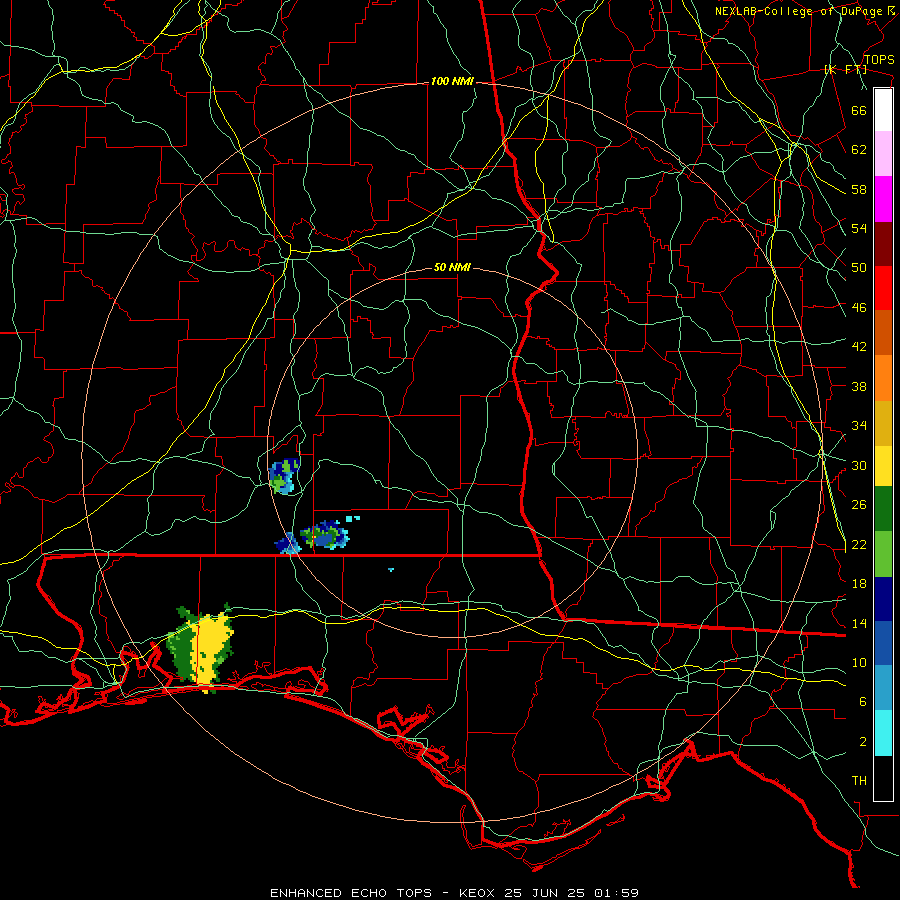Click the "26" legend value

859,505
